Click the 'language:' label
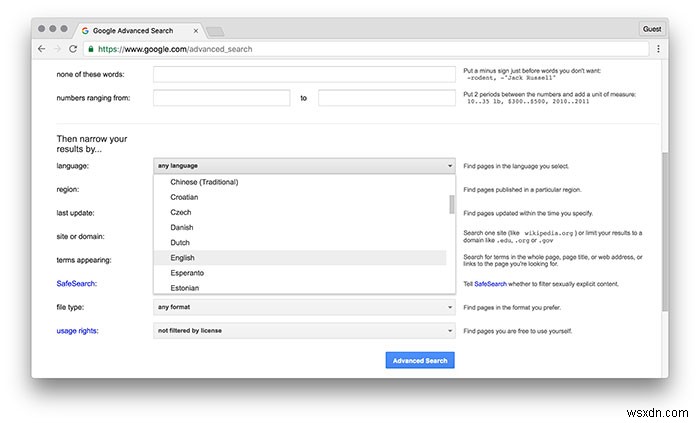The image size is (700, 423). click(72, 166)
